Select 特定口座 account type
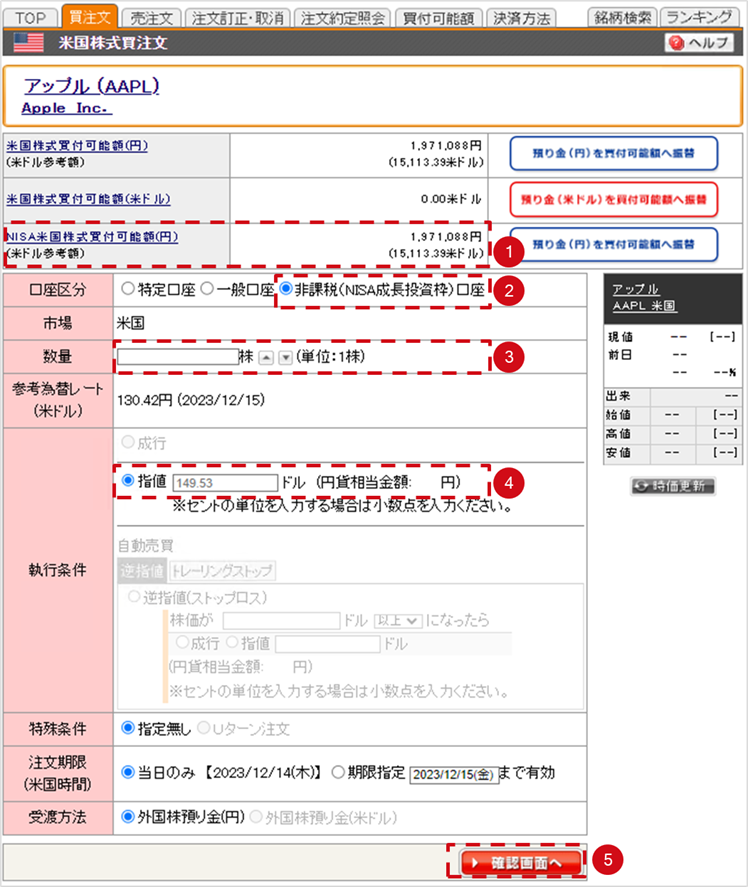The height and width of the screenshot is (887, 748). click(x=128, y=289)
